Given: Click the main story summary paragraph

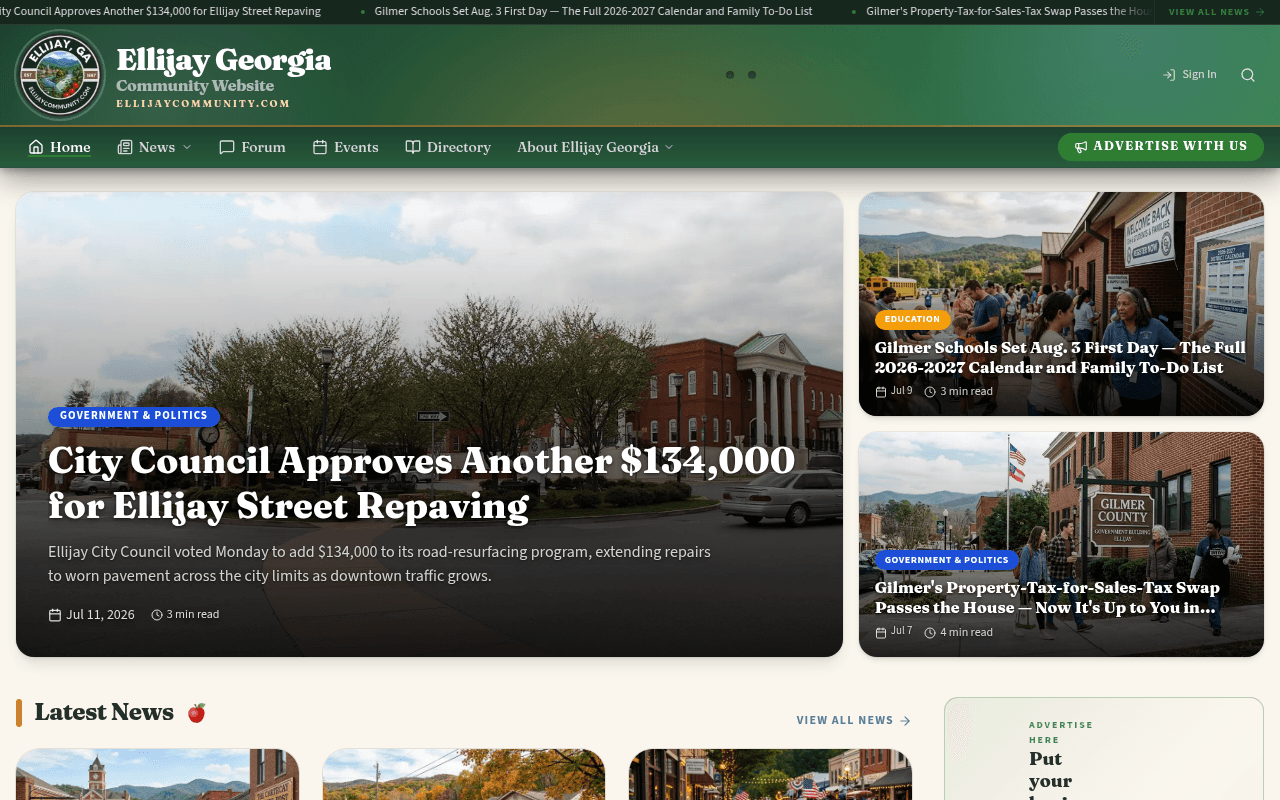Looking at the screenshot, I should [x=380, y=564].
